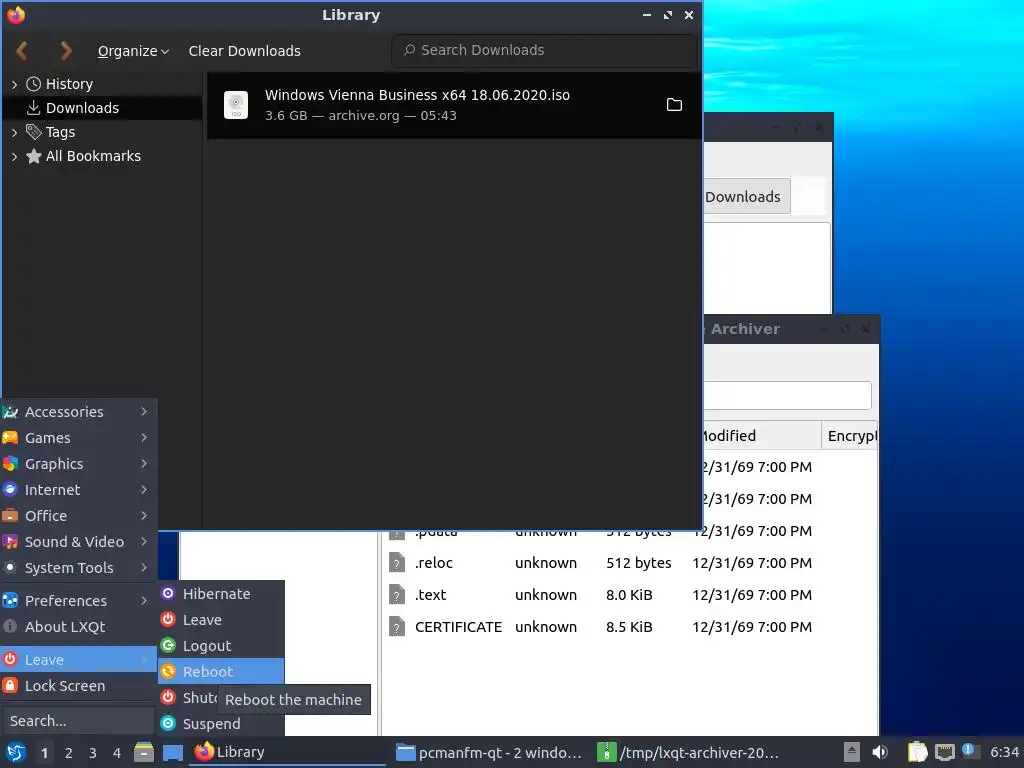Viewport: 1024px width, 768px height.
Task: Expand the Office submenu
Action: pyautogui.click(x=78, y=515)
